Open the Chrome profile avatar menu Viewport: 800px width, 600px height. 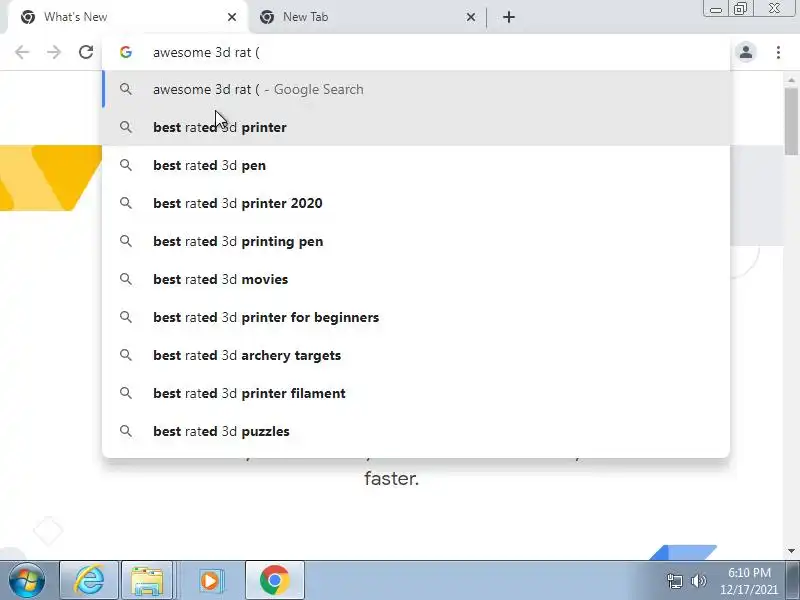pyautogui.click(x=746, y=52)
